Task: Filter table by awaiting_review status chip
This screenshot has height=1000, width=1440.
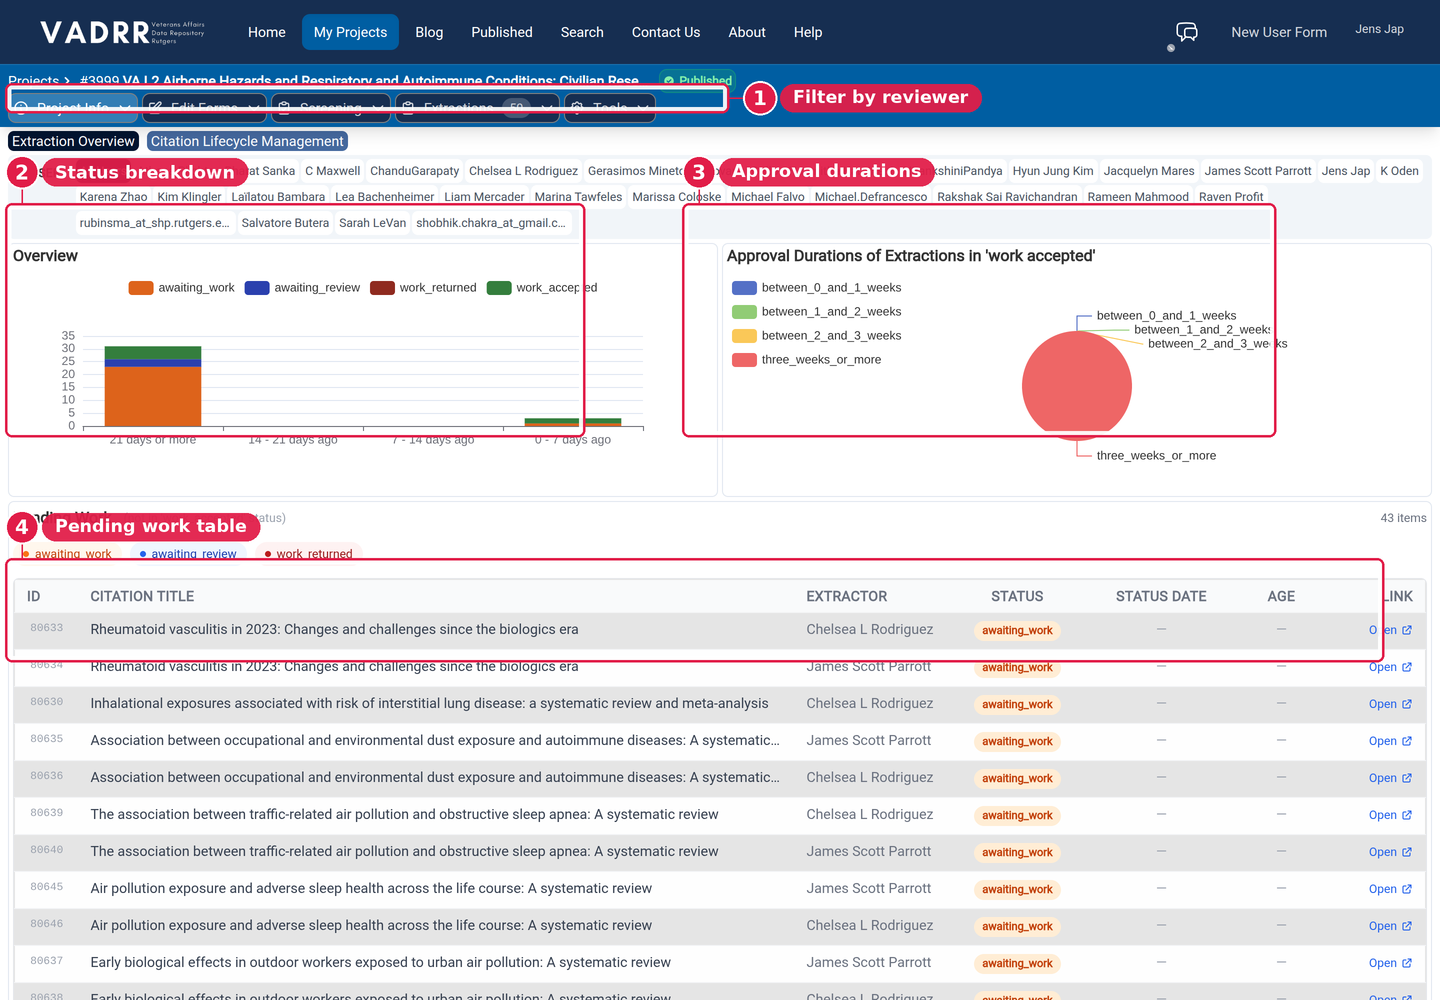Action: click(x=188, y=554)
